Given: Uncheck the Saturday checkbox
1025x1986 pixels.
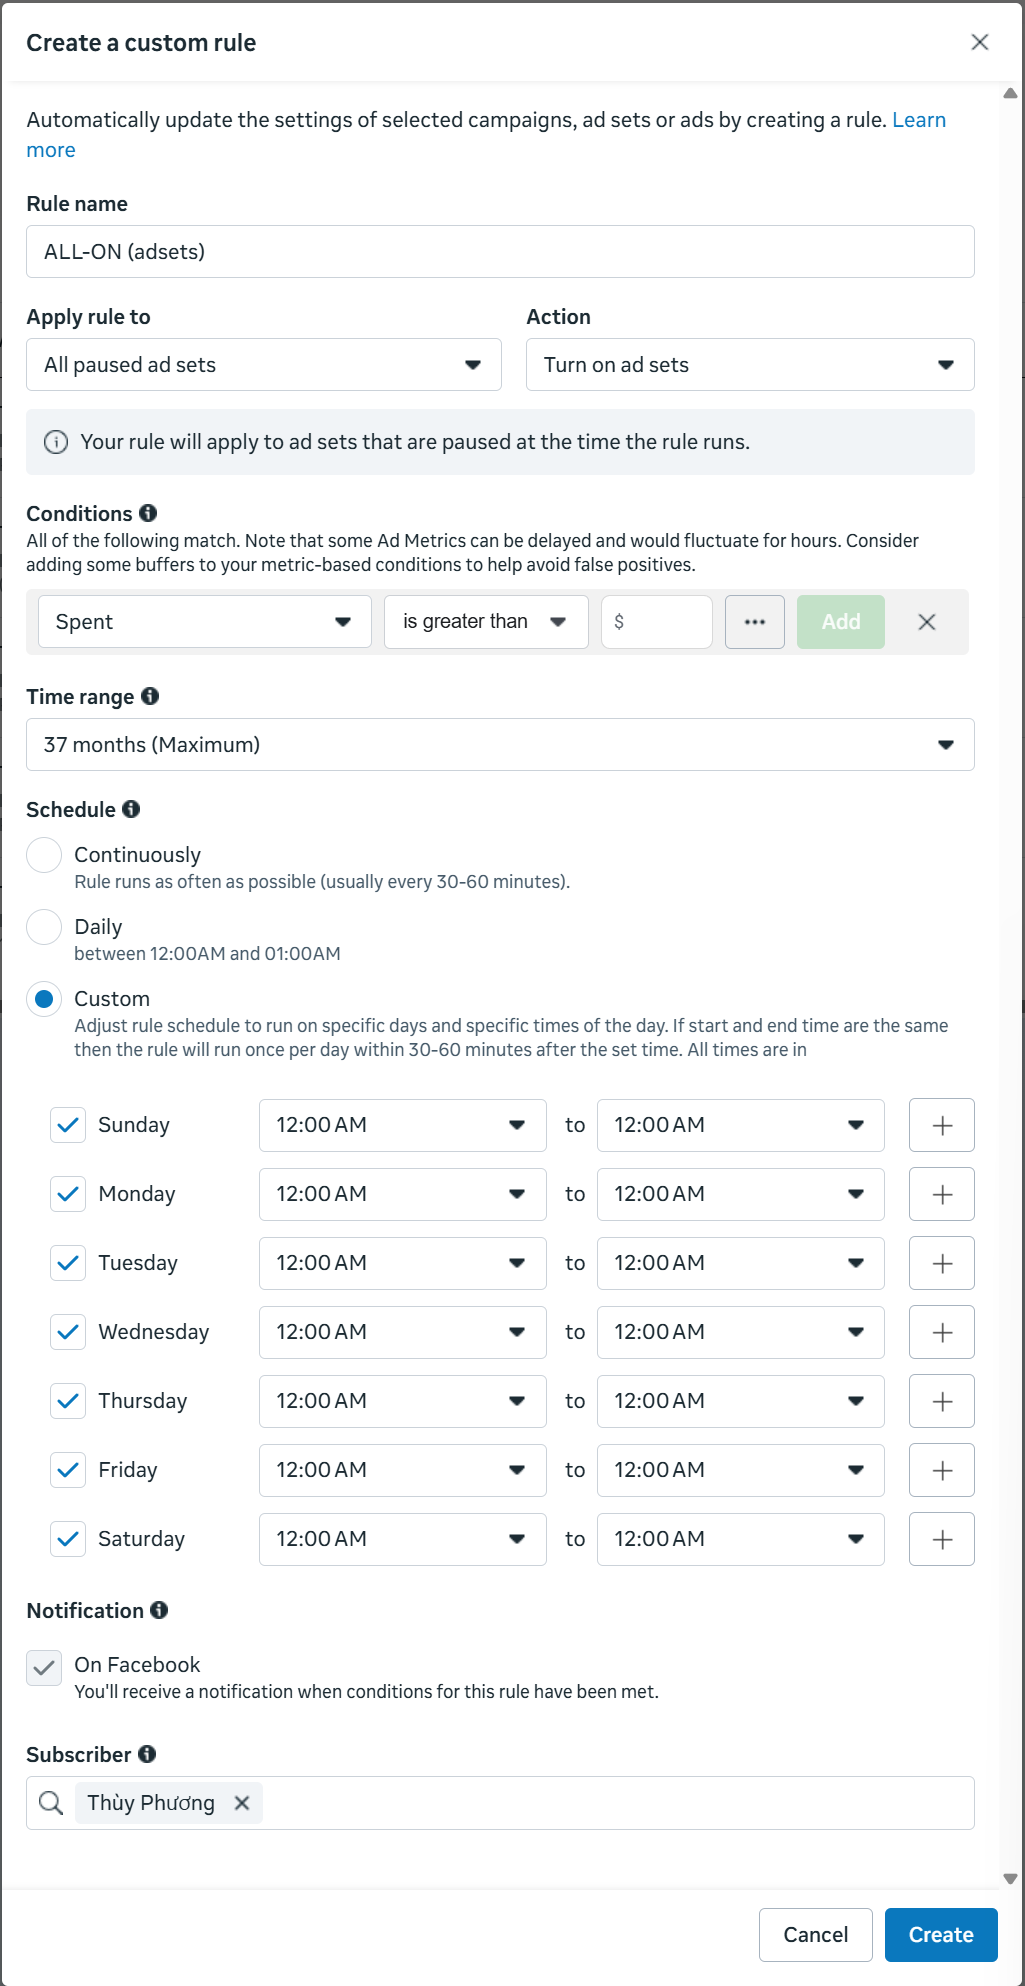Looking at the screenshot, I should click(68, 1539).
